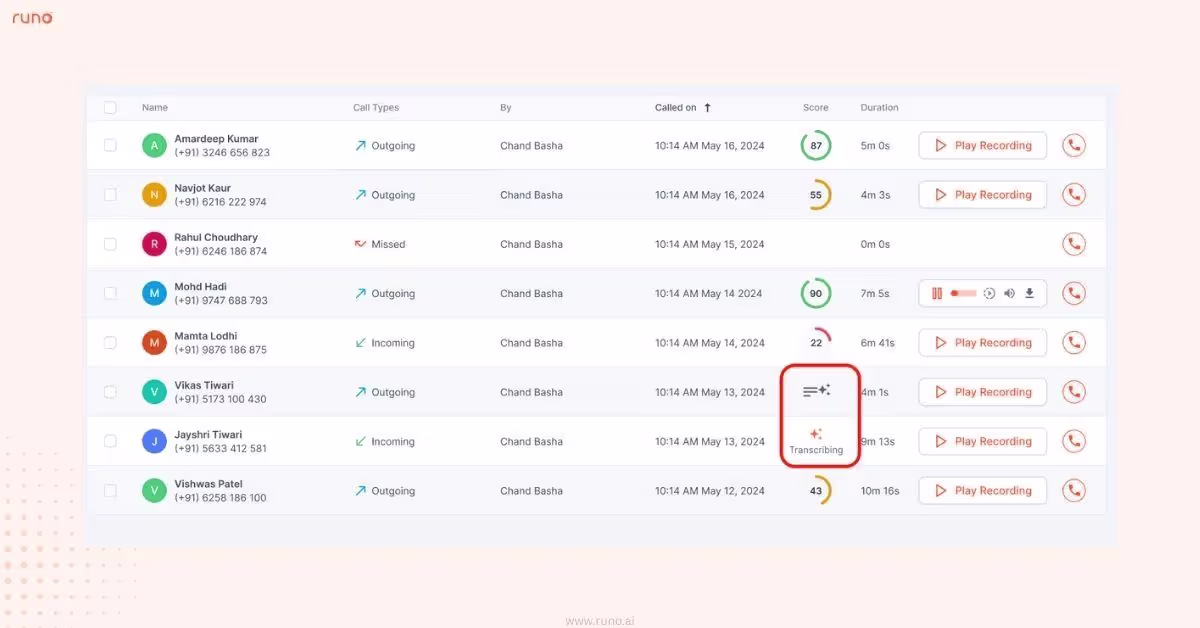Tap the call icon next to Rahul Choudhary
The height and width of the screenshot is (628, 1200).
[x=1074, y=243]
